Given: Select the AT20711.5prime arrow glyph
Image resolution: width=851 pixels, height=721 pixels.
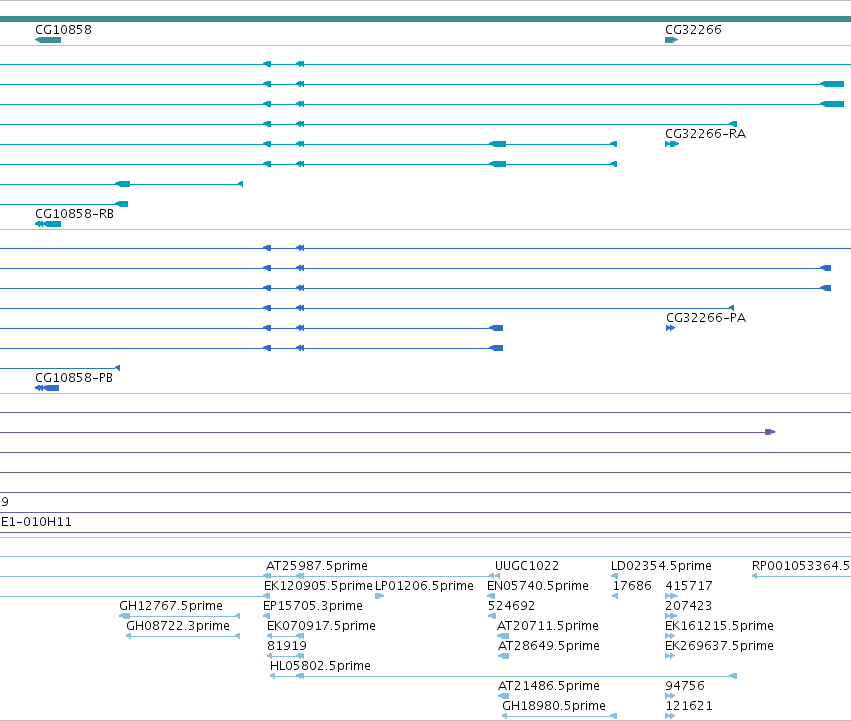Looking at the screenshot, I should click(x=503, y=636).
